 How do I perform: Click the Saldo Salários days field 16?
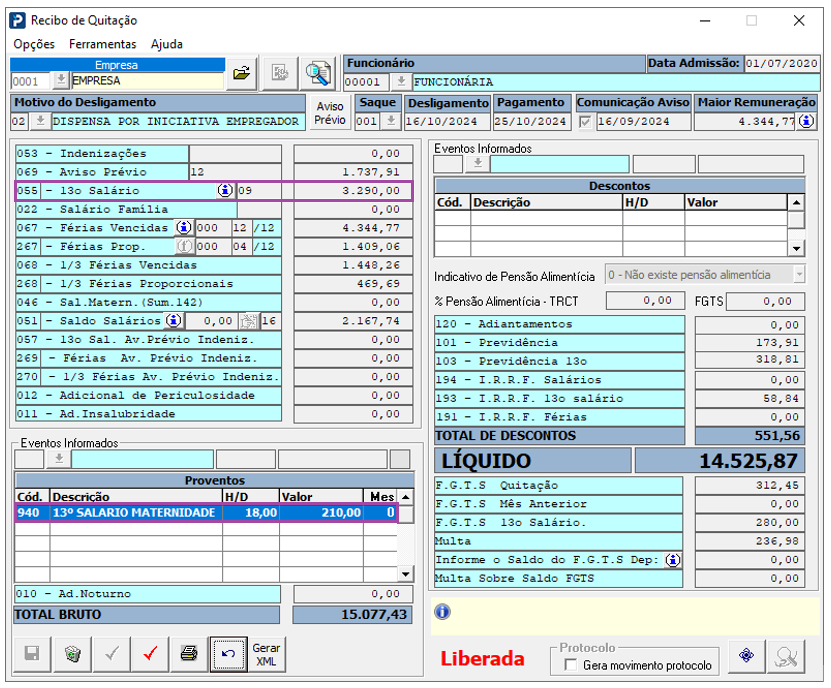270,321
